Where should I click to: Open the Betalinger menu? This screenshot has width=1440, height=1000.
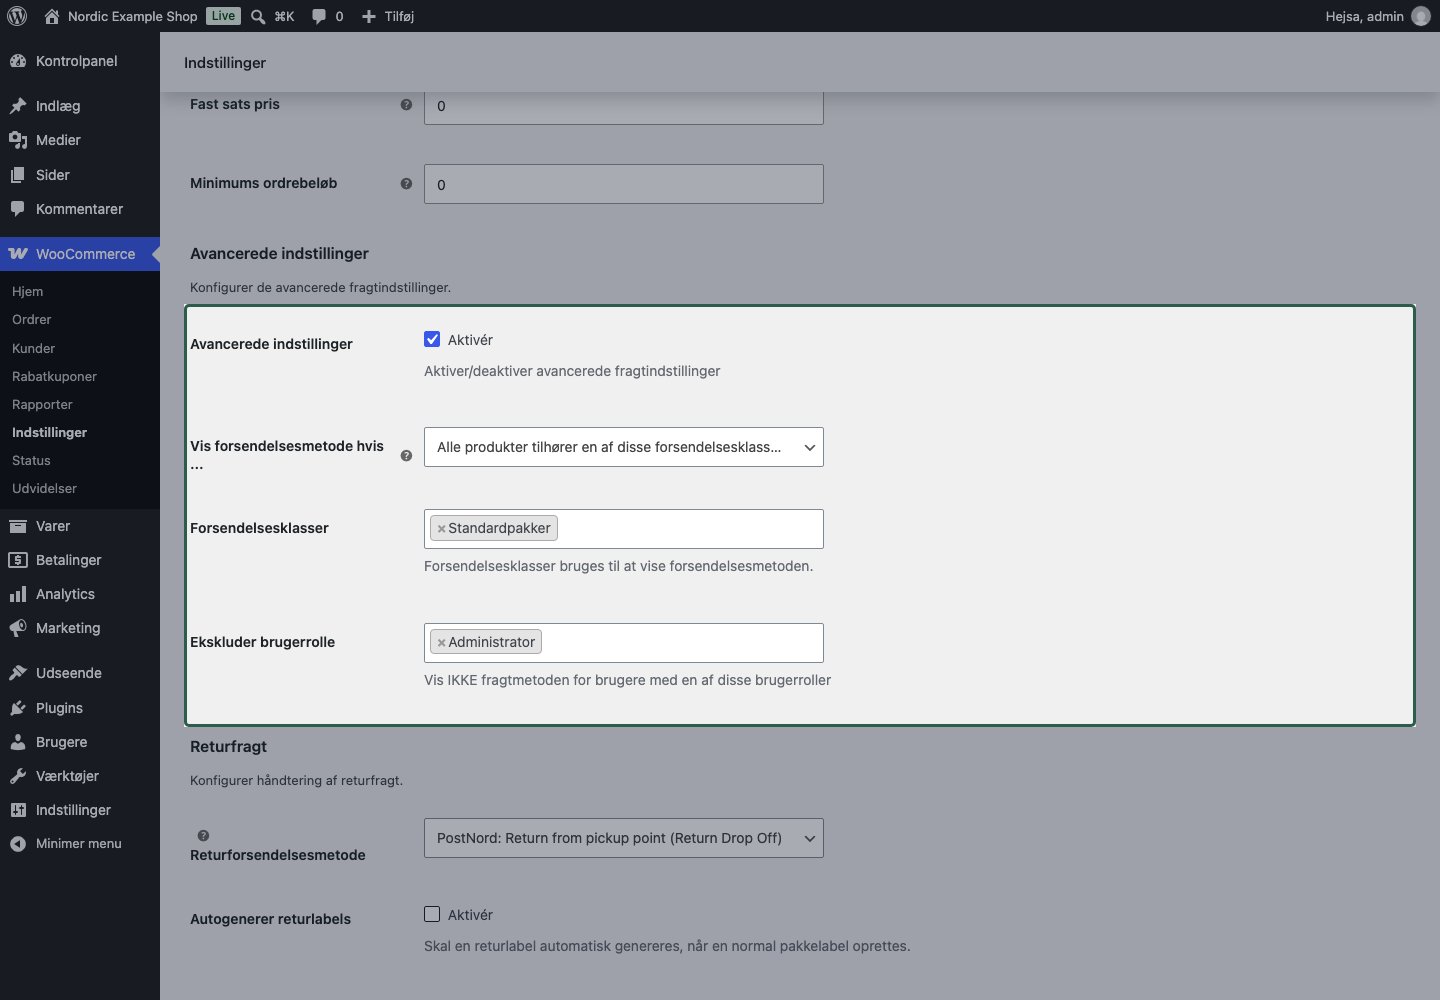[x=80, y=560]
